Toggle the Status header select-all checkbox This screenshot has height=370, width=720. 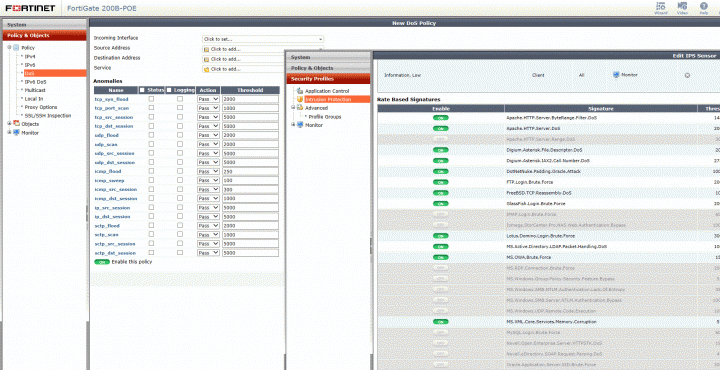[x=142, y=90]
